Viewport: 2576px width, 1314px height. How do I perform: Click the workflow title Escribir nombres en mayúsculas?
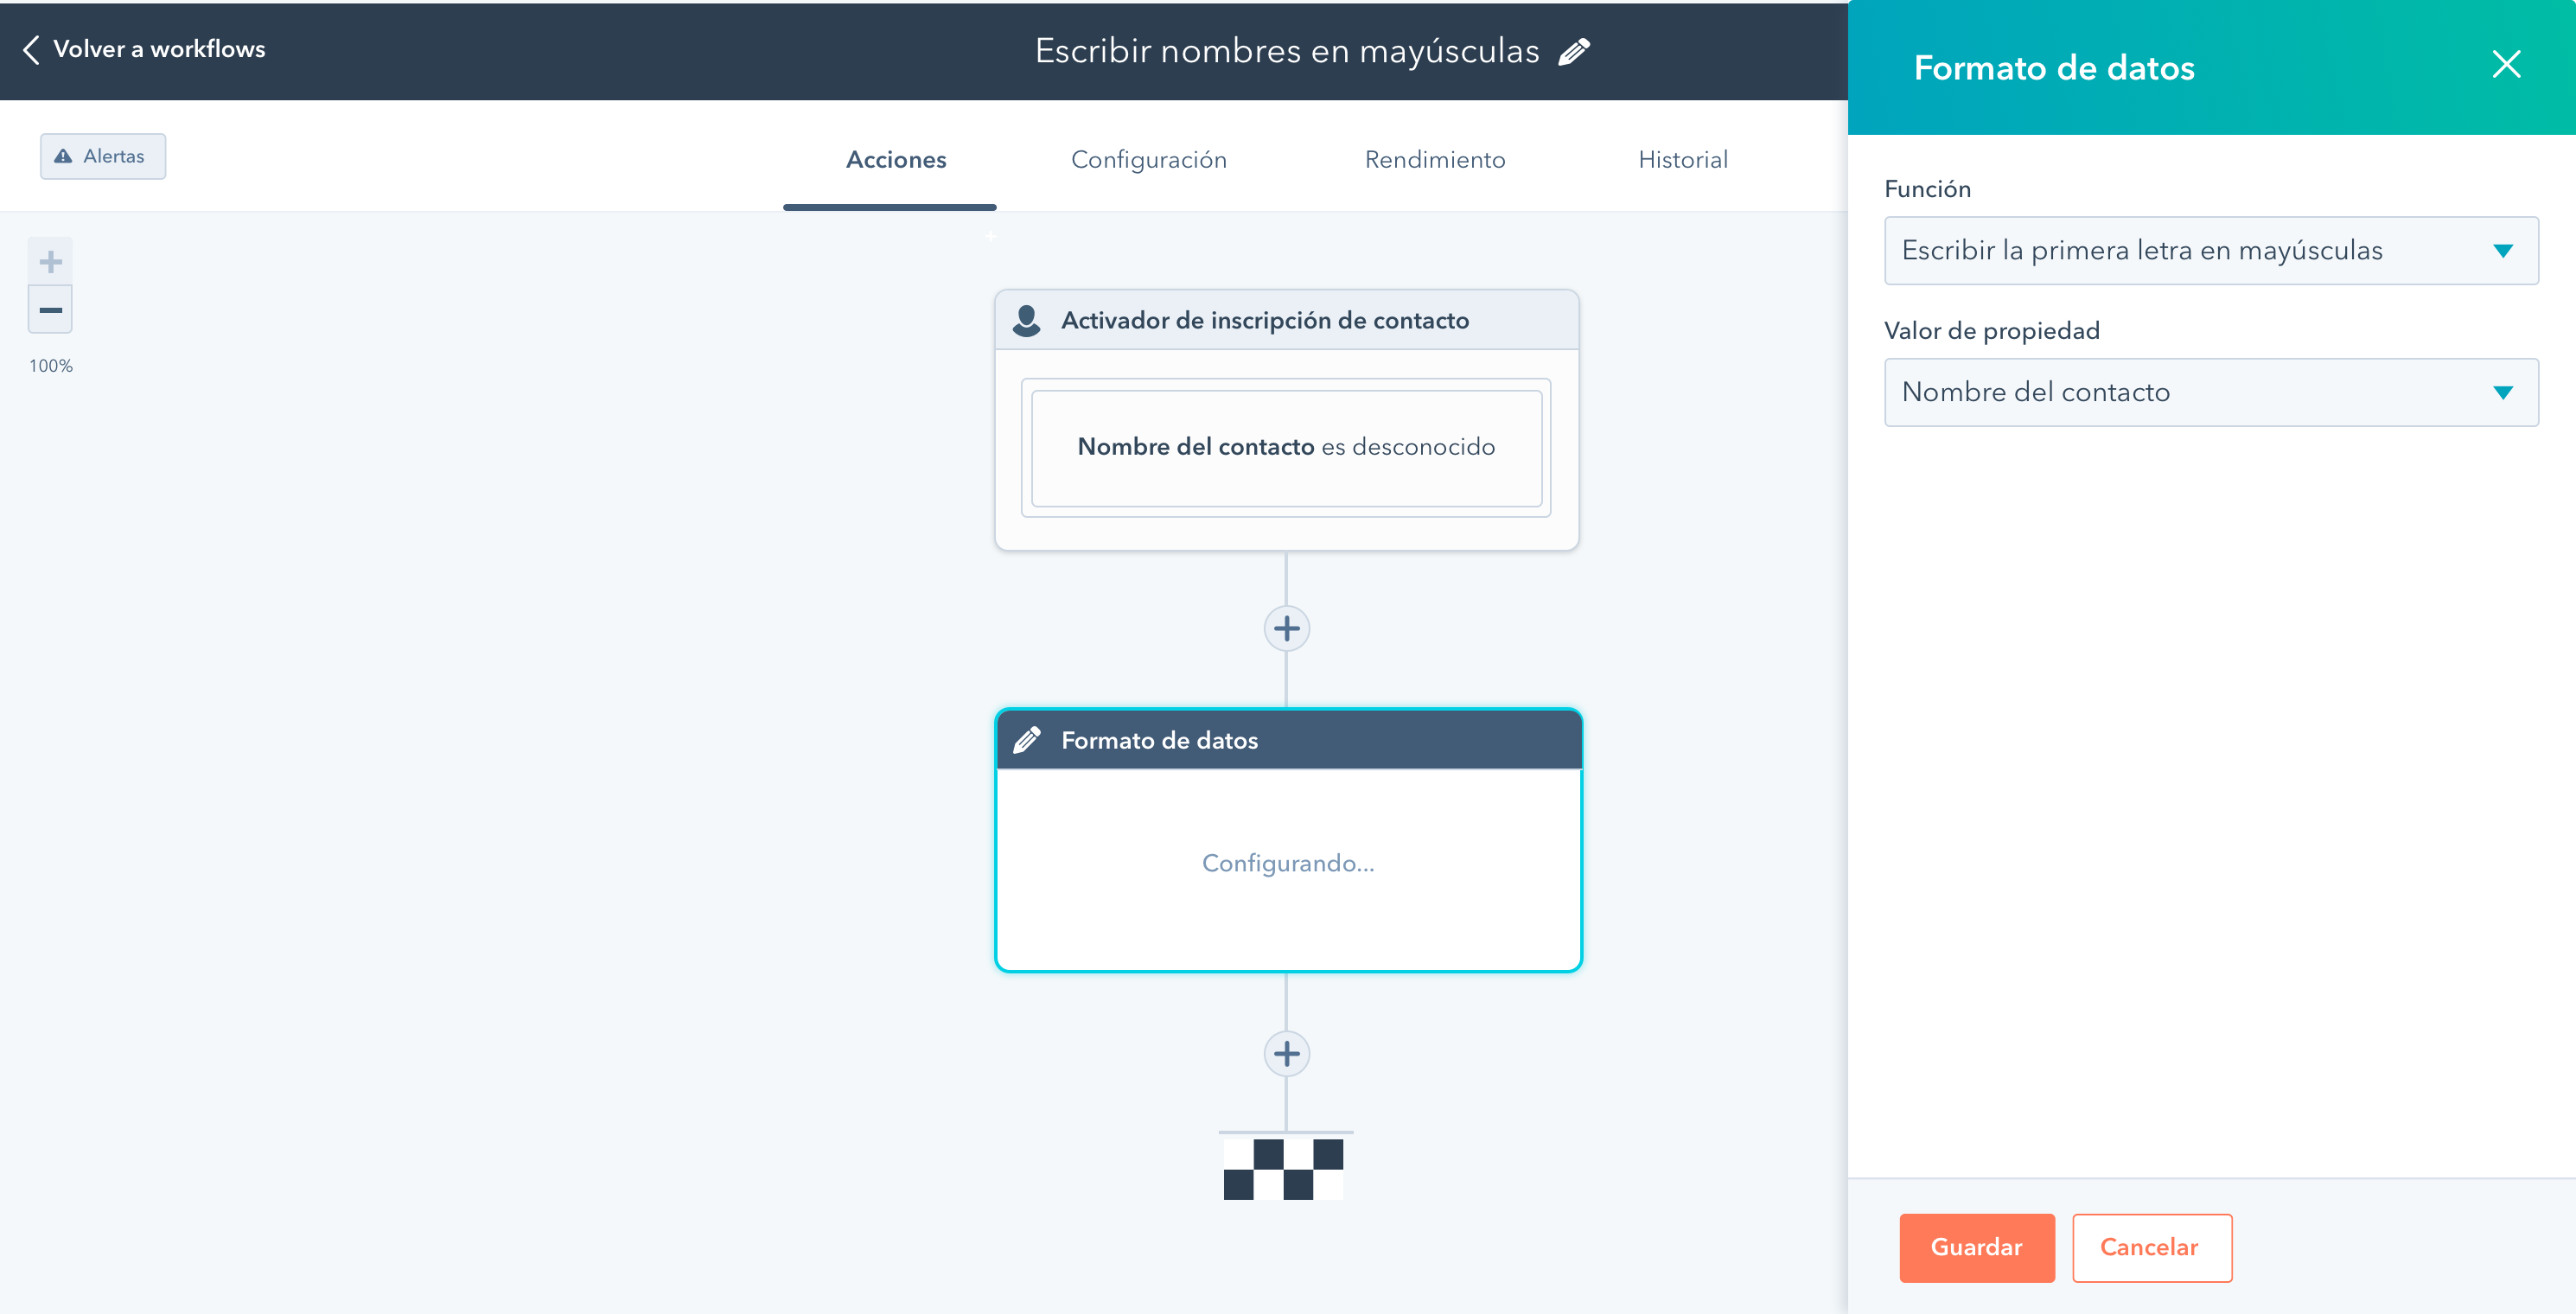pos(1286,51)
